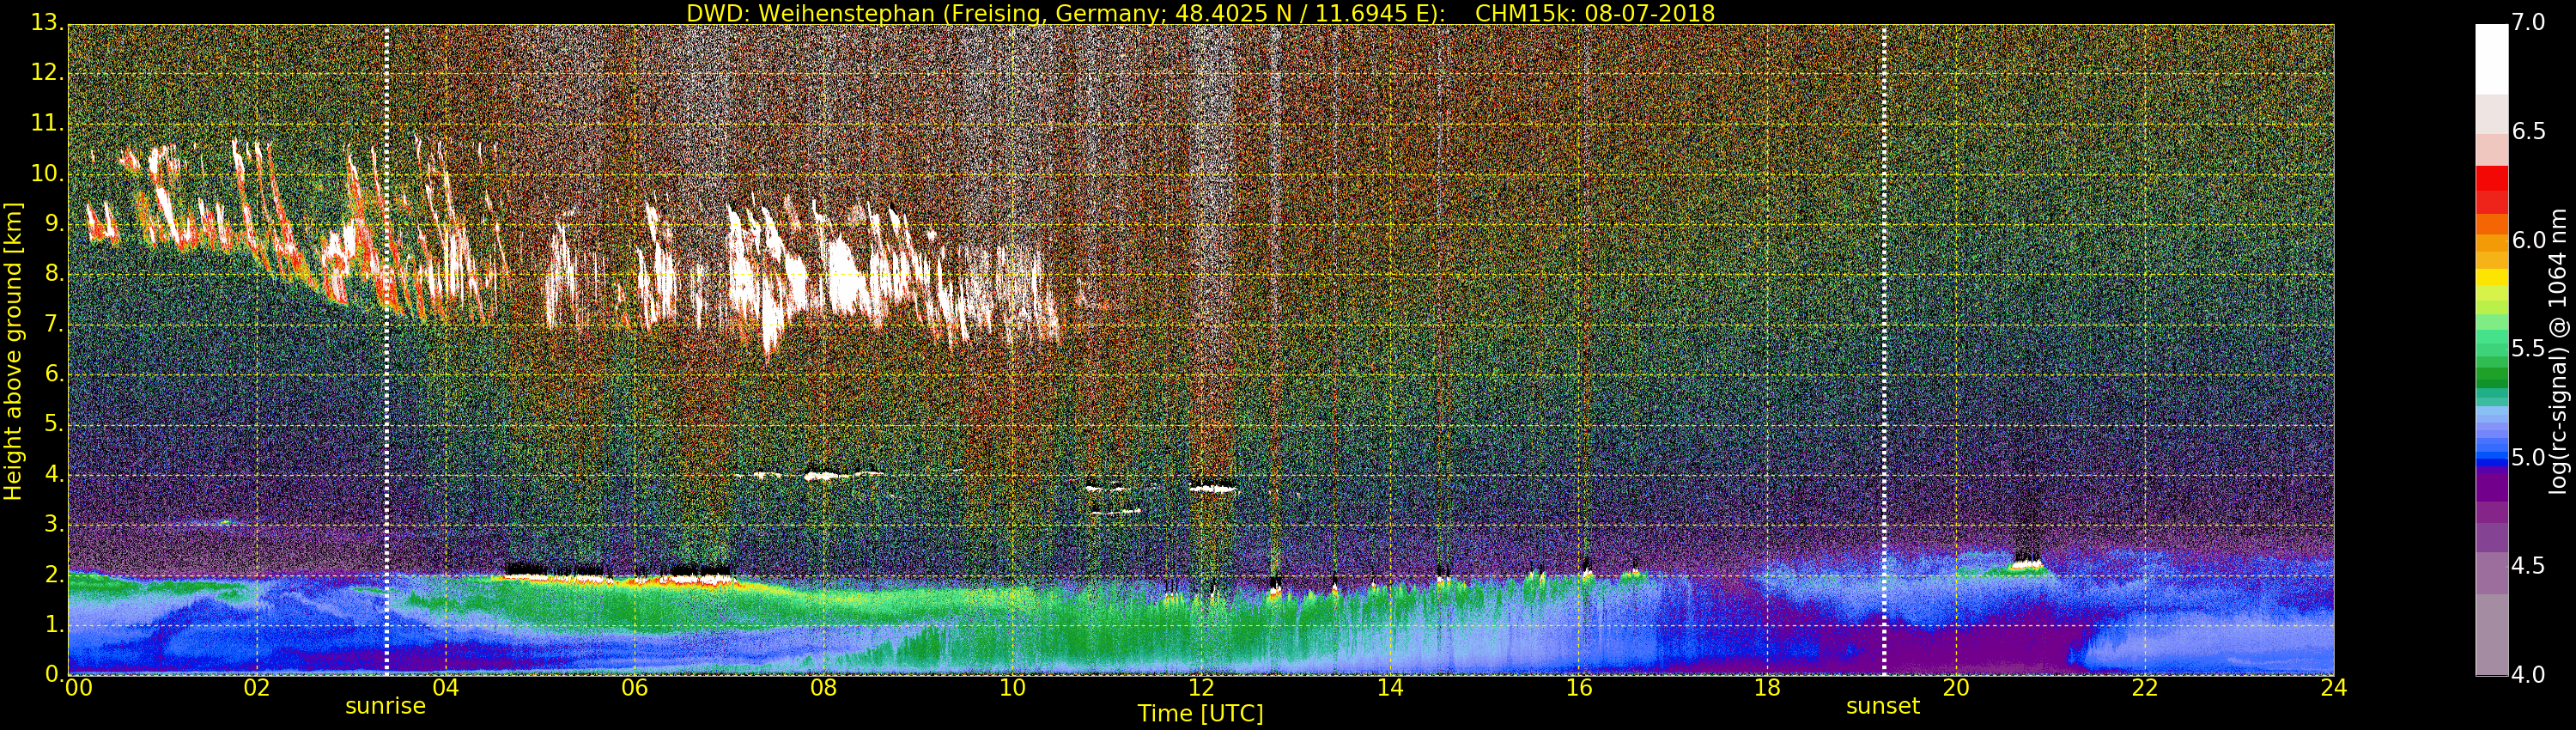The height and width of the screenshot is (730, 2576).
Task: Select the height-axis tick label "9."
Action: point(55,224)
